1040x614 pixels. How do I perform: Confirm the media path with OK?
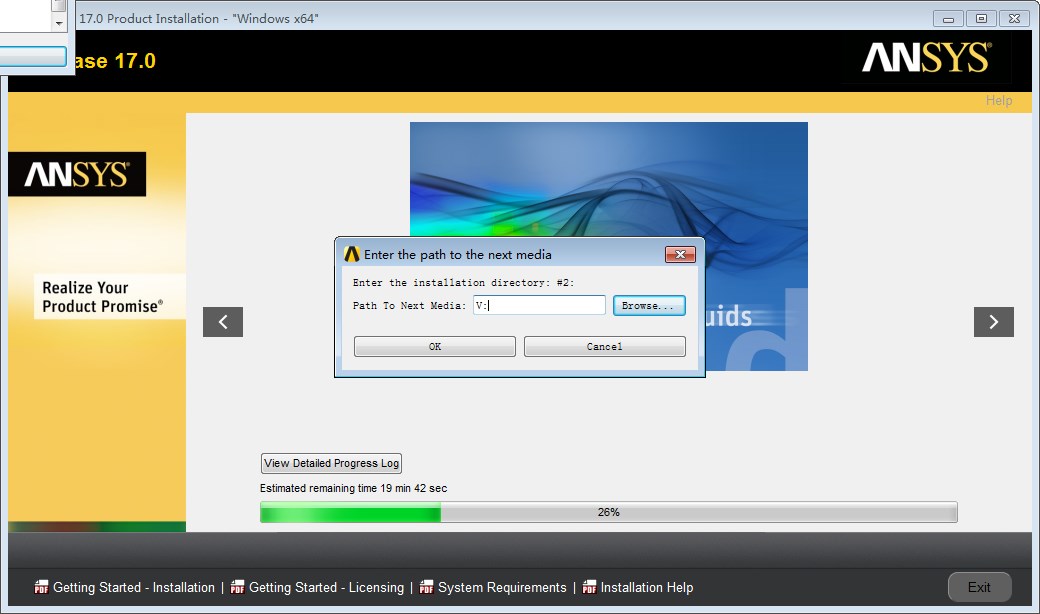[x=435, y=346]
